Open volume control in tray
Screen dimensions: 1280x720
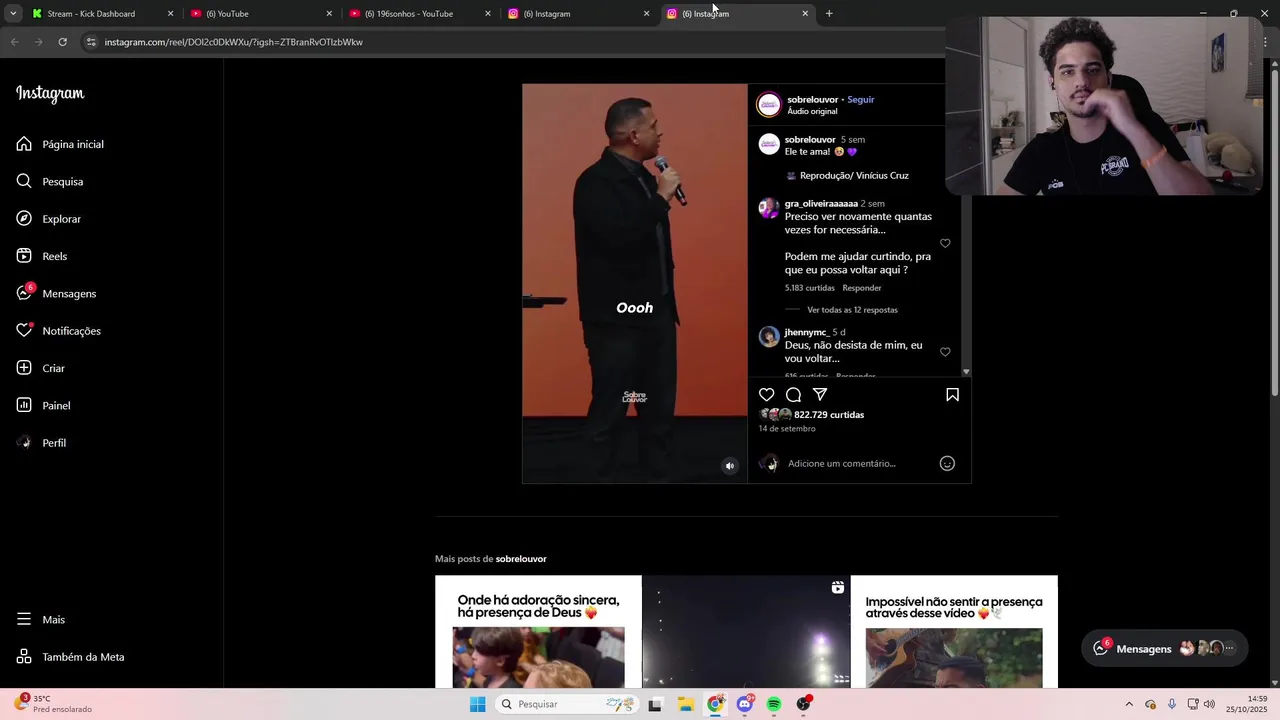1209,704
